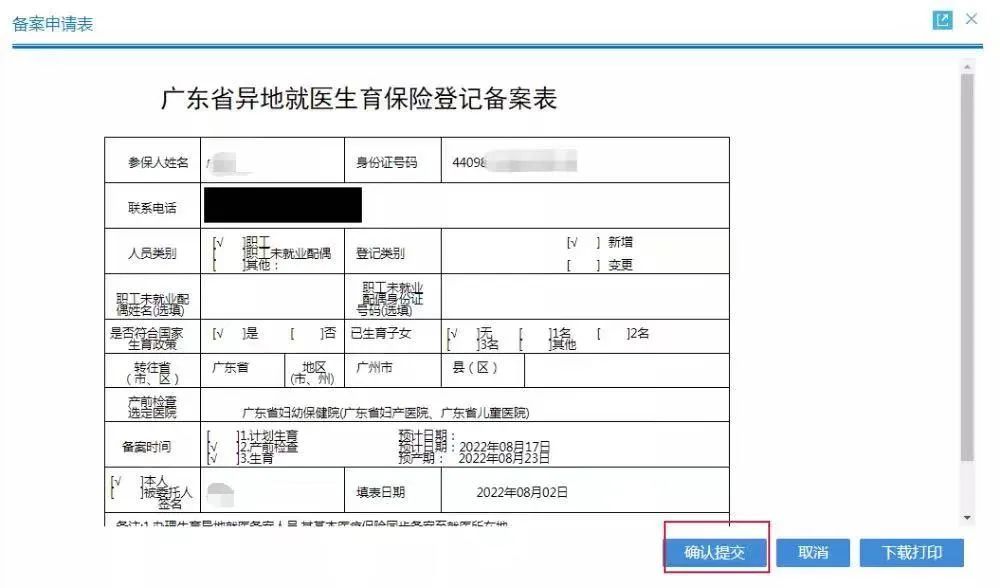Screen dimensions: 1000x588
Task: Toggle the 是 checkbox for 生育政策
Action: [x=226, y=333]
